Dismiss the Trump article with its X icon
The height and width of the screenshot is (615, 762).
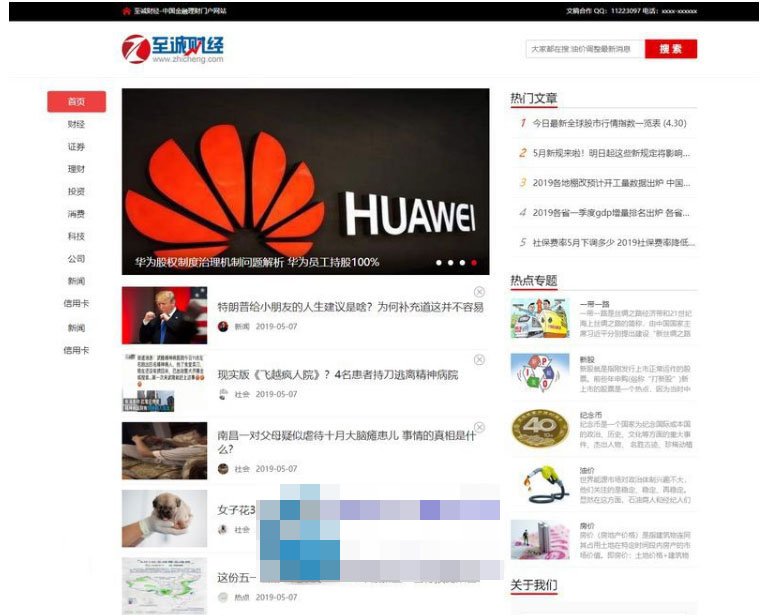click(479, 292)
